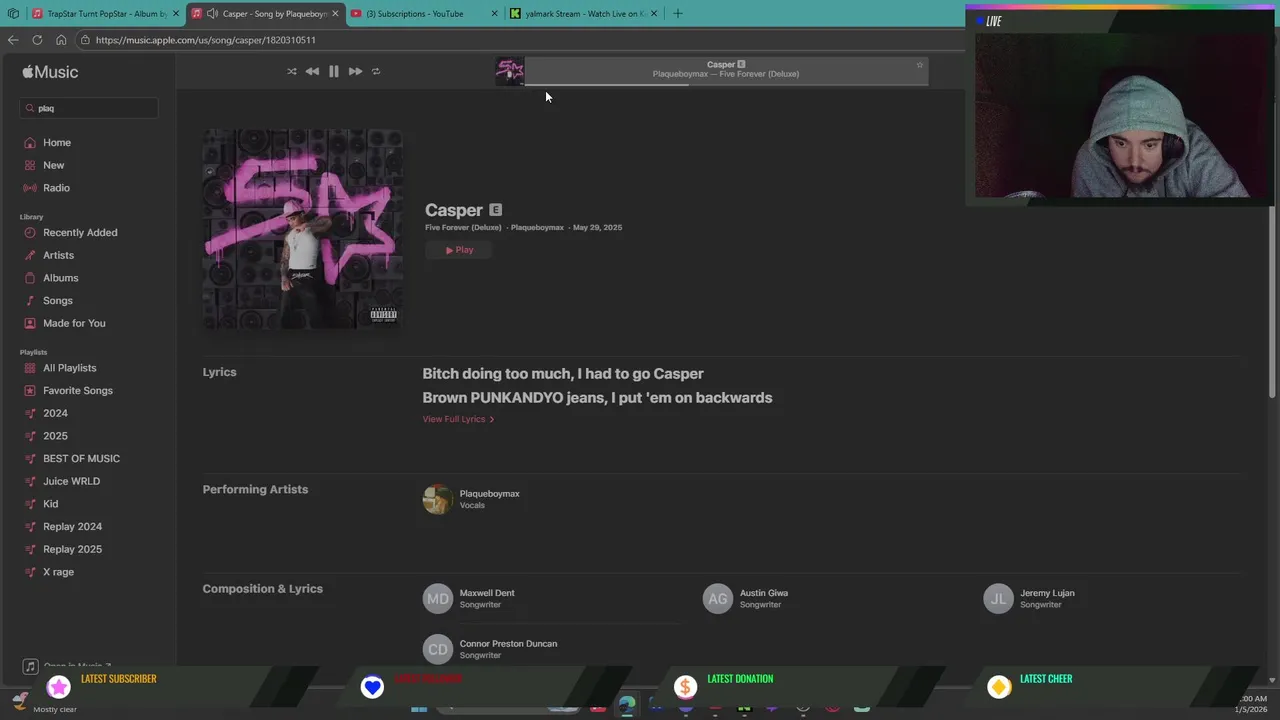This screenshot has width=1280, height=720.
Task: Click the Artists microphone icon
Action: tap(30, 255)
